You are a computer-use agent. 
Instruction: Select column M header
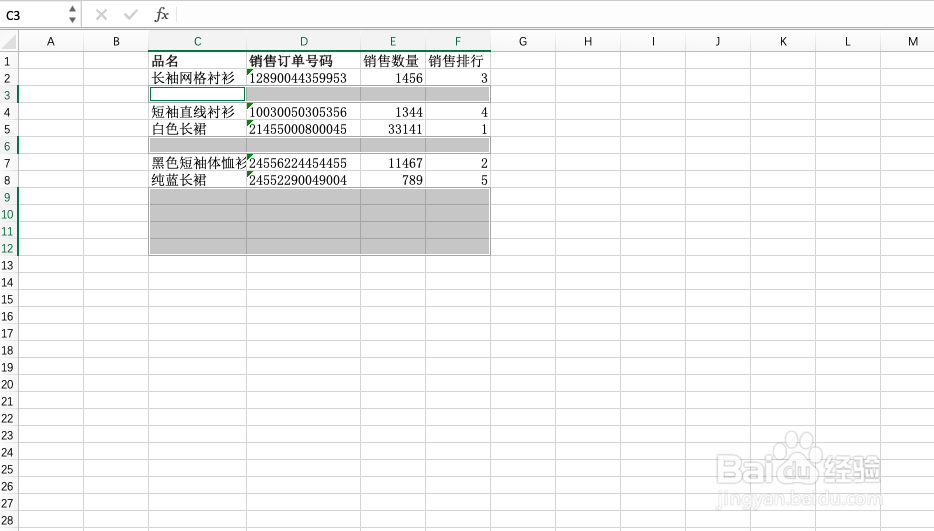coord(907,42)
